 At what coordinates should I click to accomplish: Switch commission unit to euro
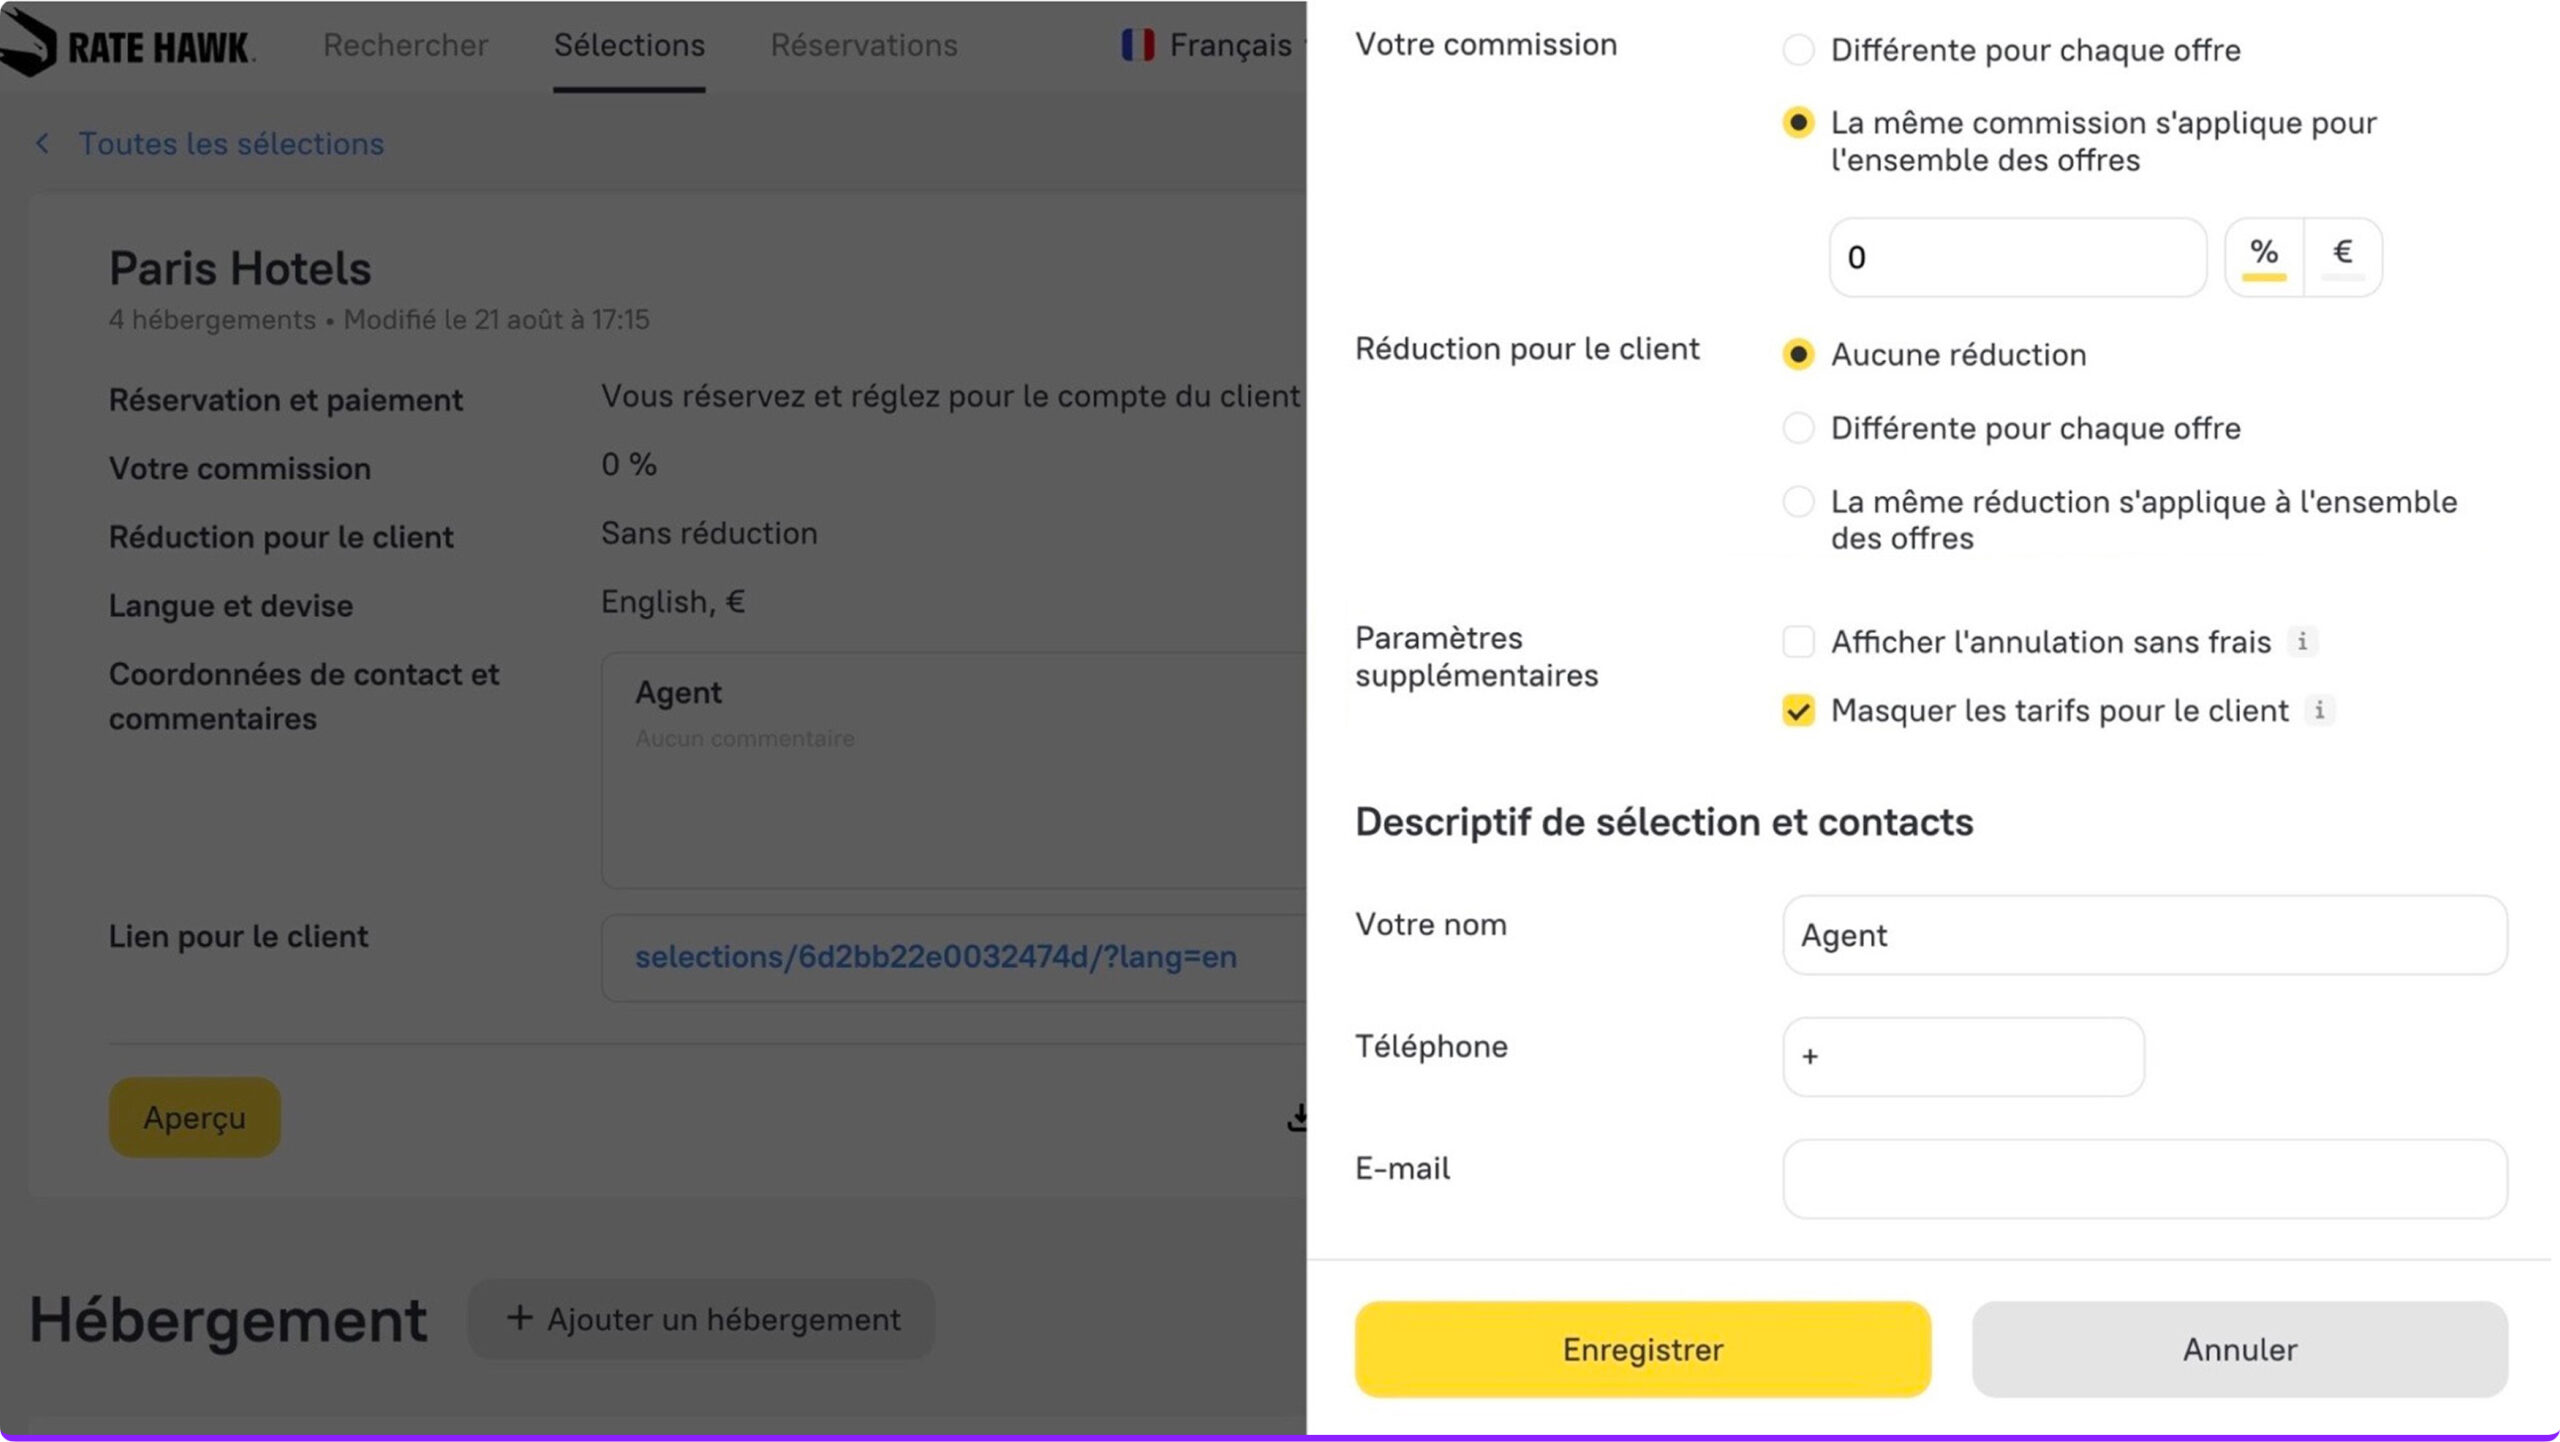click(2342, 257)
